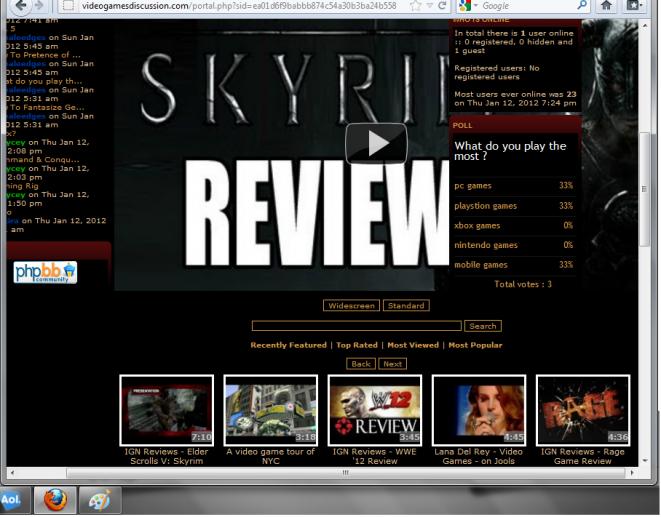The image size is (661, 517).
Task: Open the Lana Del Rey Video Games thumbnail
Action: [x=479, y=410]
